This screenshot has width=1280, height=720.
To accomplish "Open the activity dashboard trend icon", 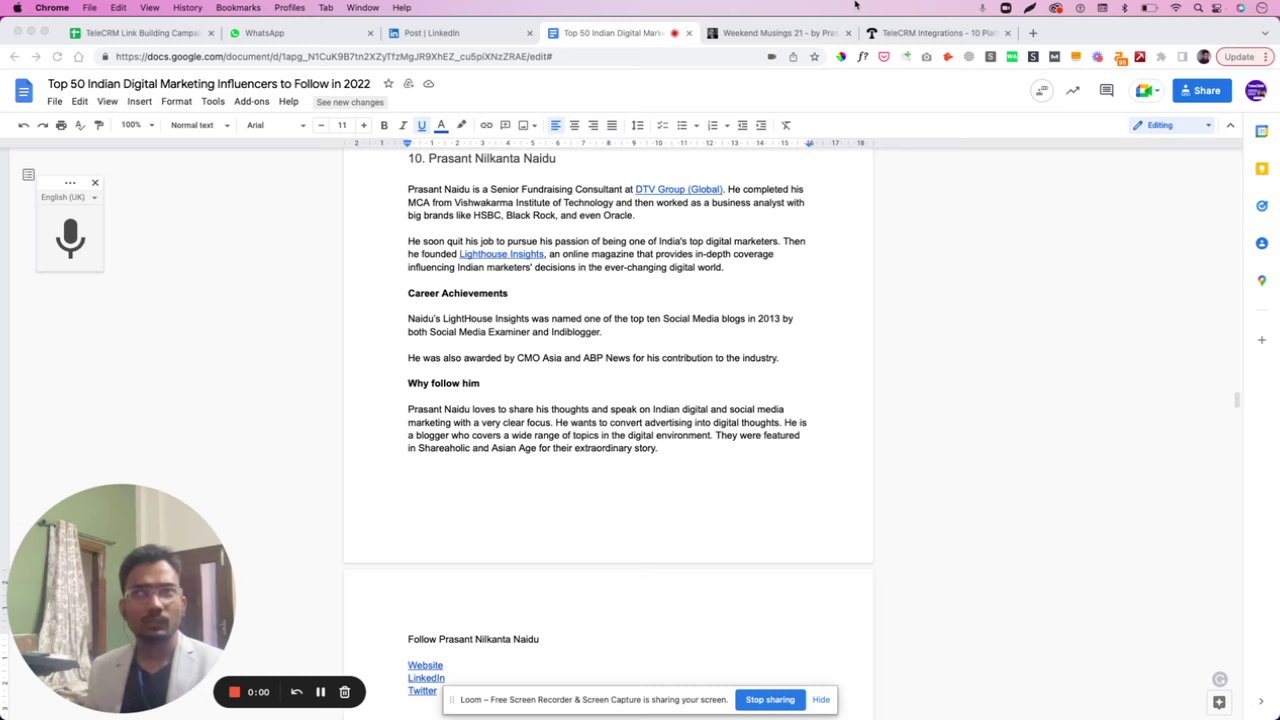I will (1073, 91).
